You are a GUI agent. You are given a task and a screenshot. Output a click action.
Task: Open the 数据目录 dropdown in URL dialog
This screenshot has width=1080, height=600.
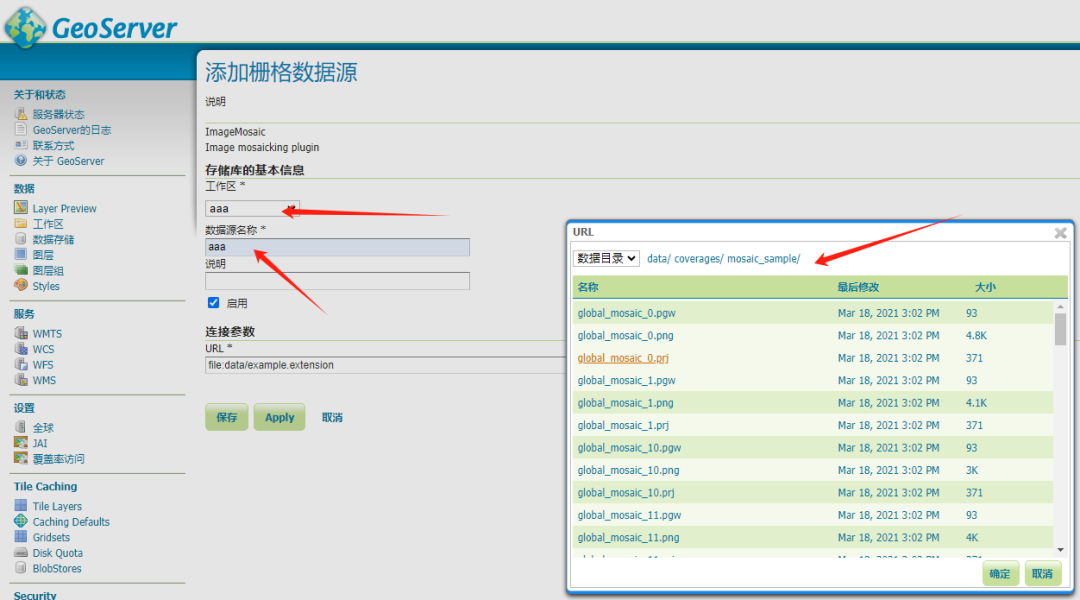click(x=606, y=258)
